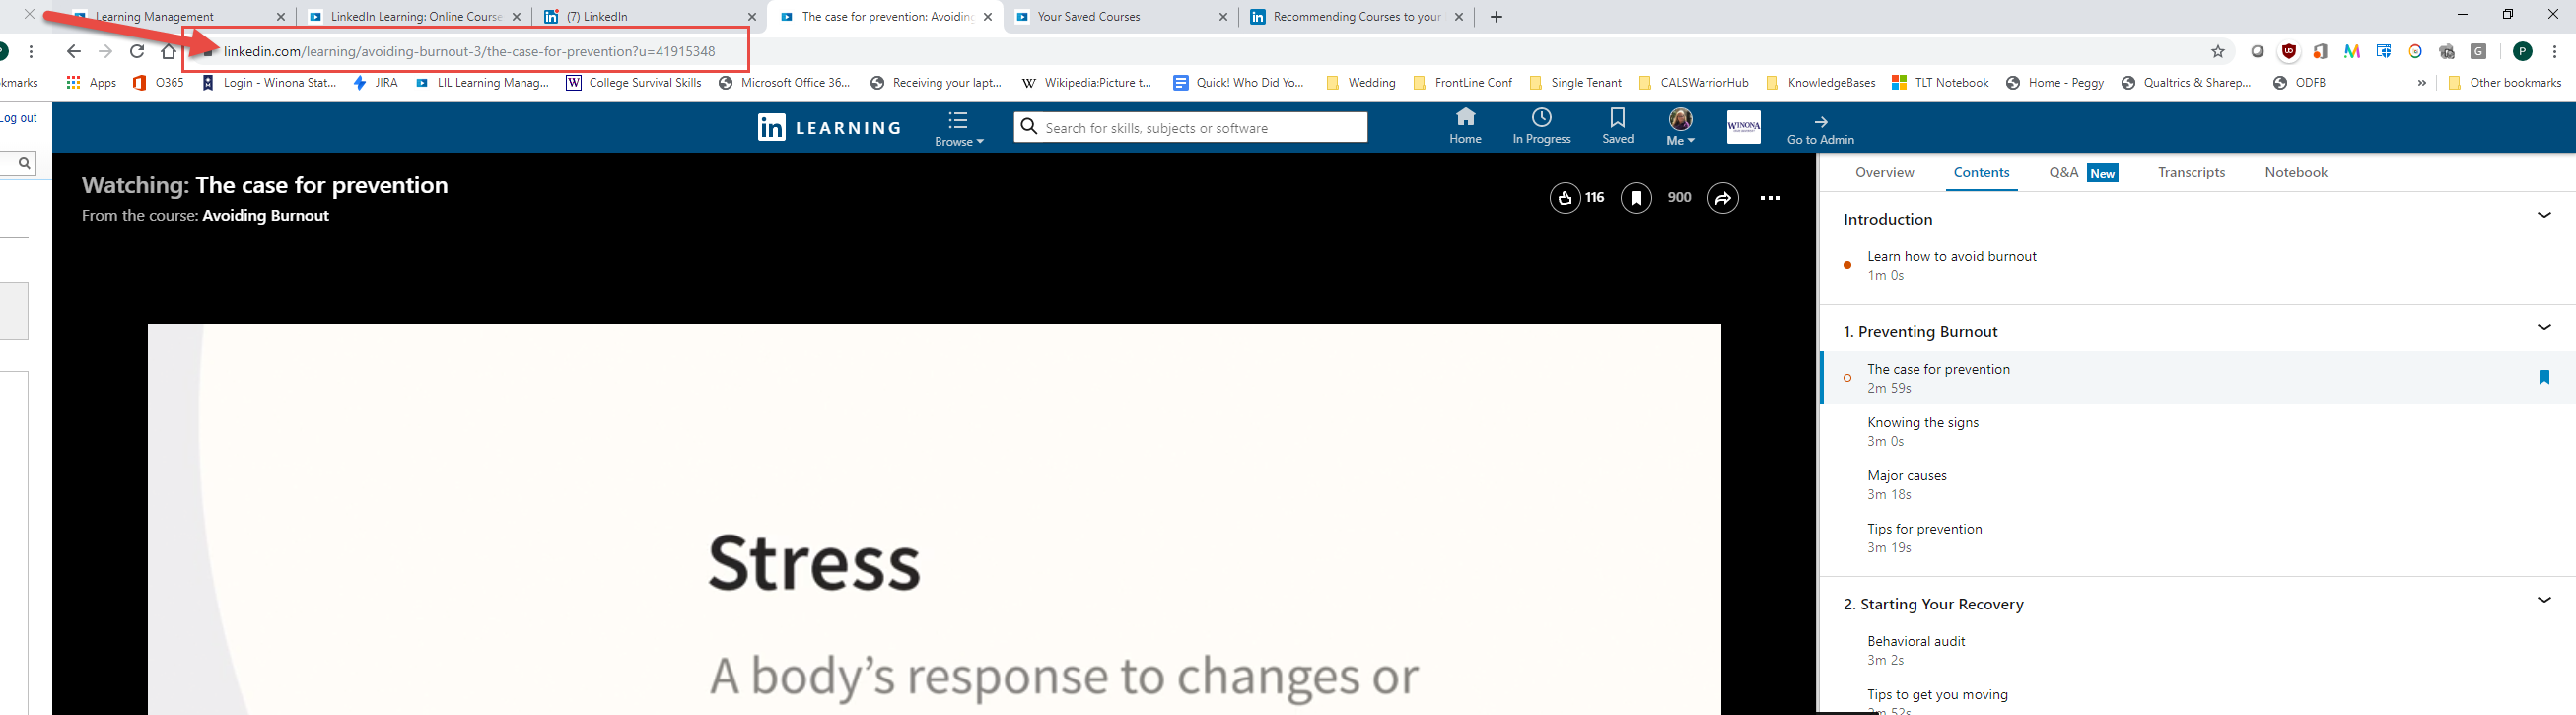
Task: Open the Browse dropdown menu
Action: (x=958, y=128)
